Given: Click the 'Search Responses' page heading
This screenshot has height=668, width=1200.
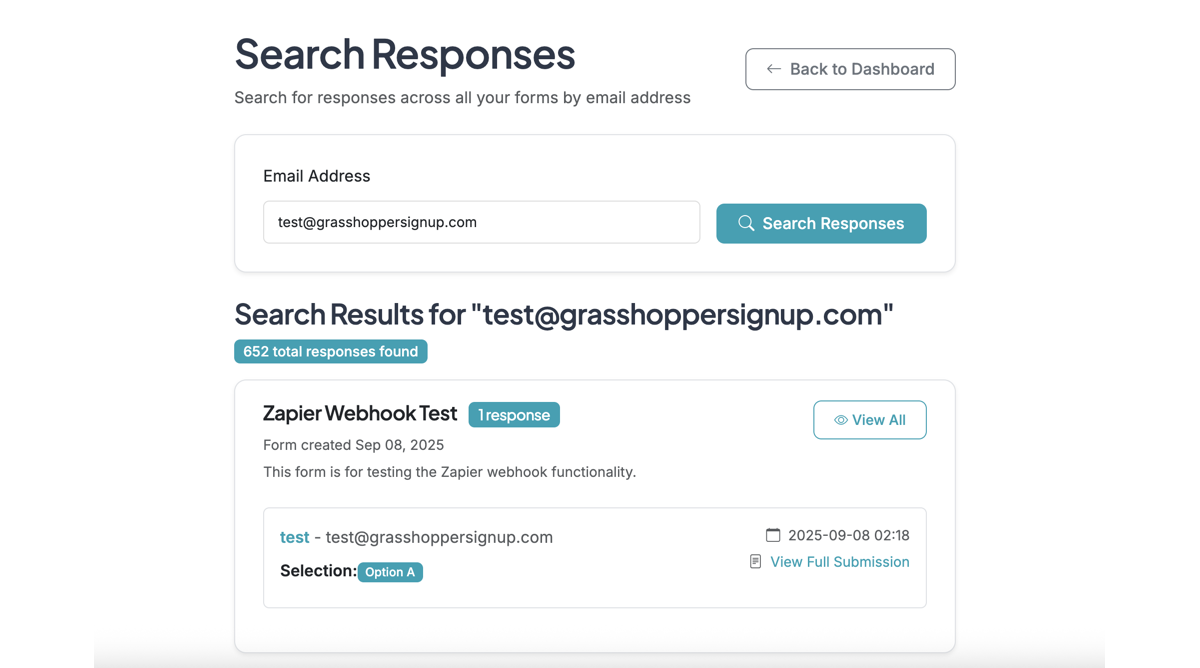Looking at the screenshot, I should coord(405,54).
